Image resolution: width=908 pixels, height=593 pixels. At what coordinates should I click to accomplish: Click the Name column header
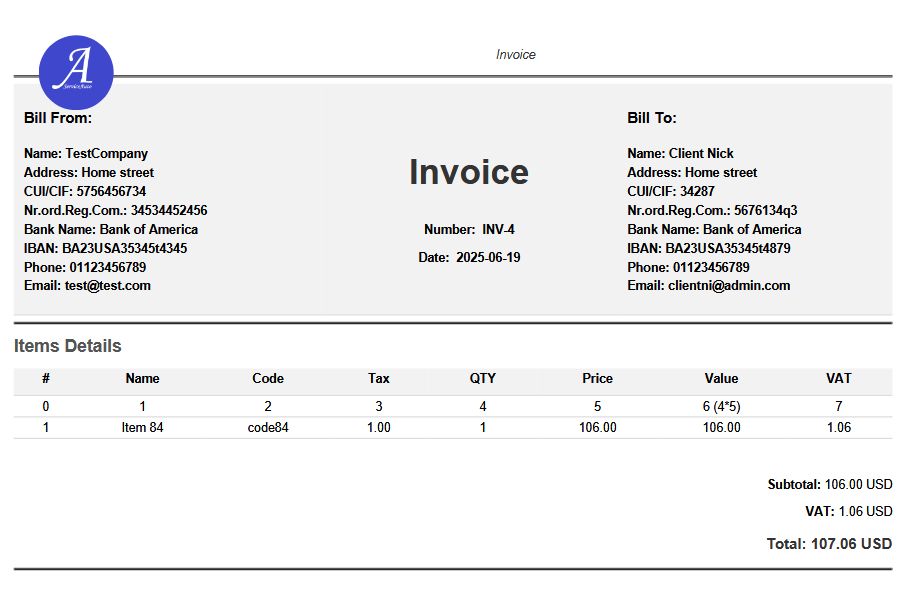pyautogui.click(x=142, y=378)
